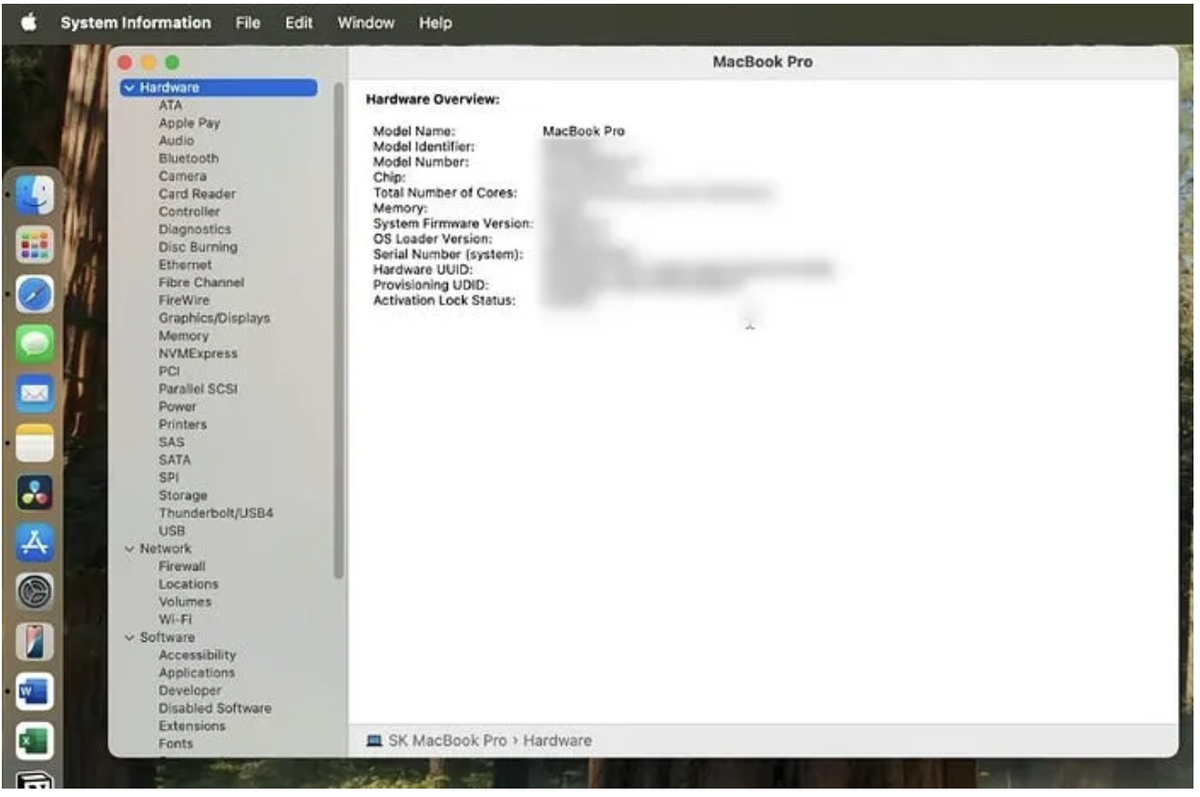Click the laptop icon in path bar
Screen dimensions: 1200x797
374,741
